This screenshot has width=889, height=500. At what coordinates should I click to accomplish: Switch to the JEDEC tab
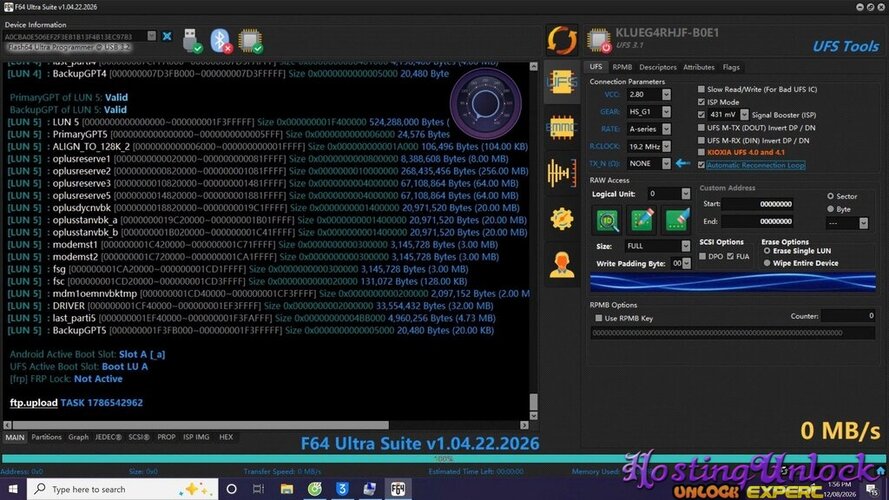[x=108, y=437]
